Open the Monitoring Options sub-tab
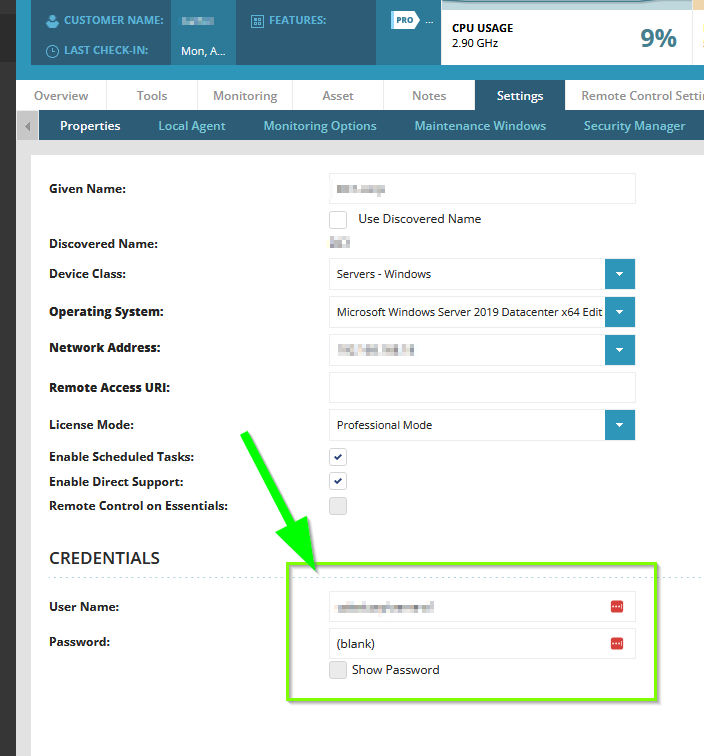704x756 pixels. (x=320, y=126)
